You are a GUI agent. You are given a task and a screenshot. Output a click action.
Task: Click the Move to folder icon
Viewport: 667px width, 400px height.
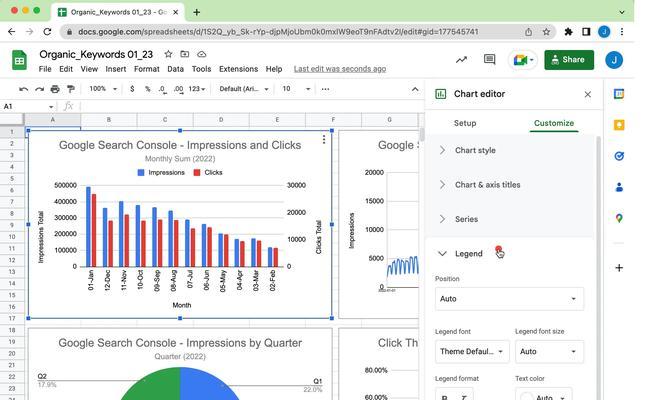pos(185,54)
